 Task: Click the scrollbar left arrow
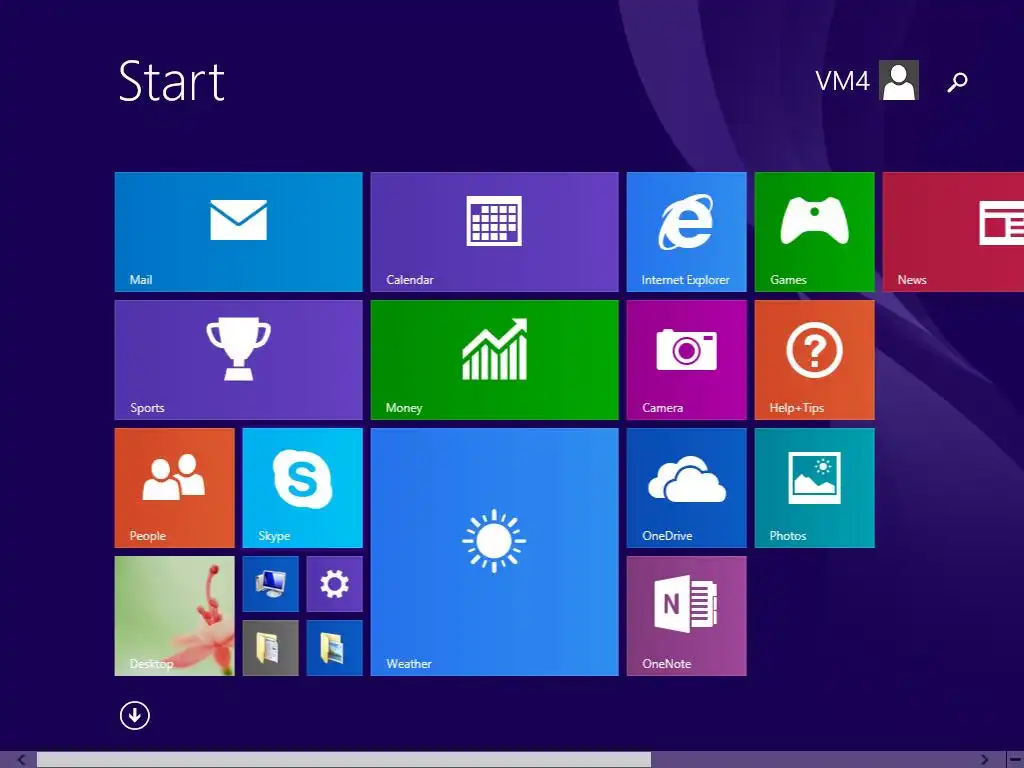[x=21, y=760]
